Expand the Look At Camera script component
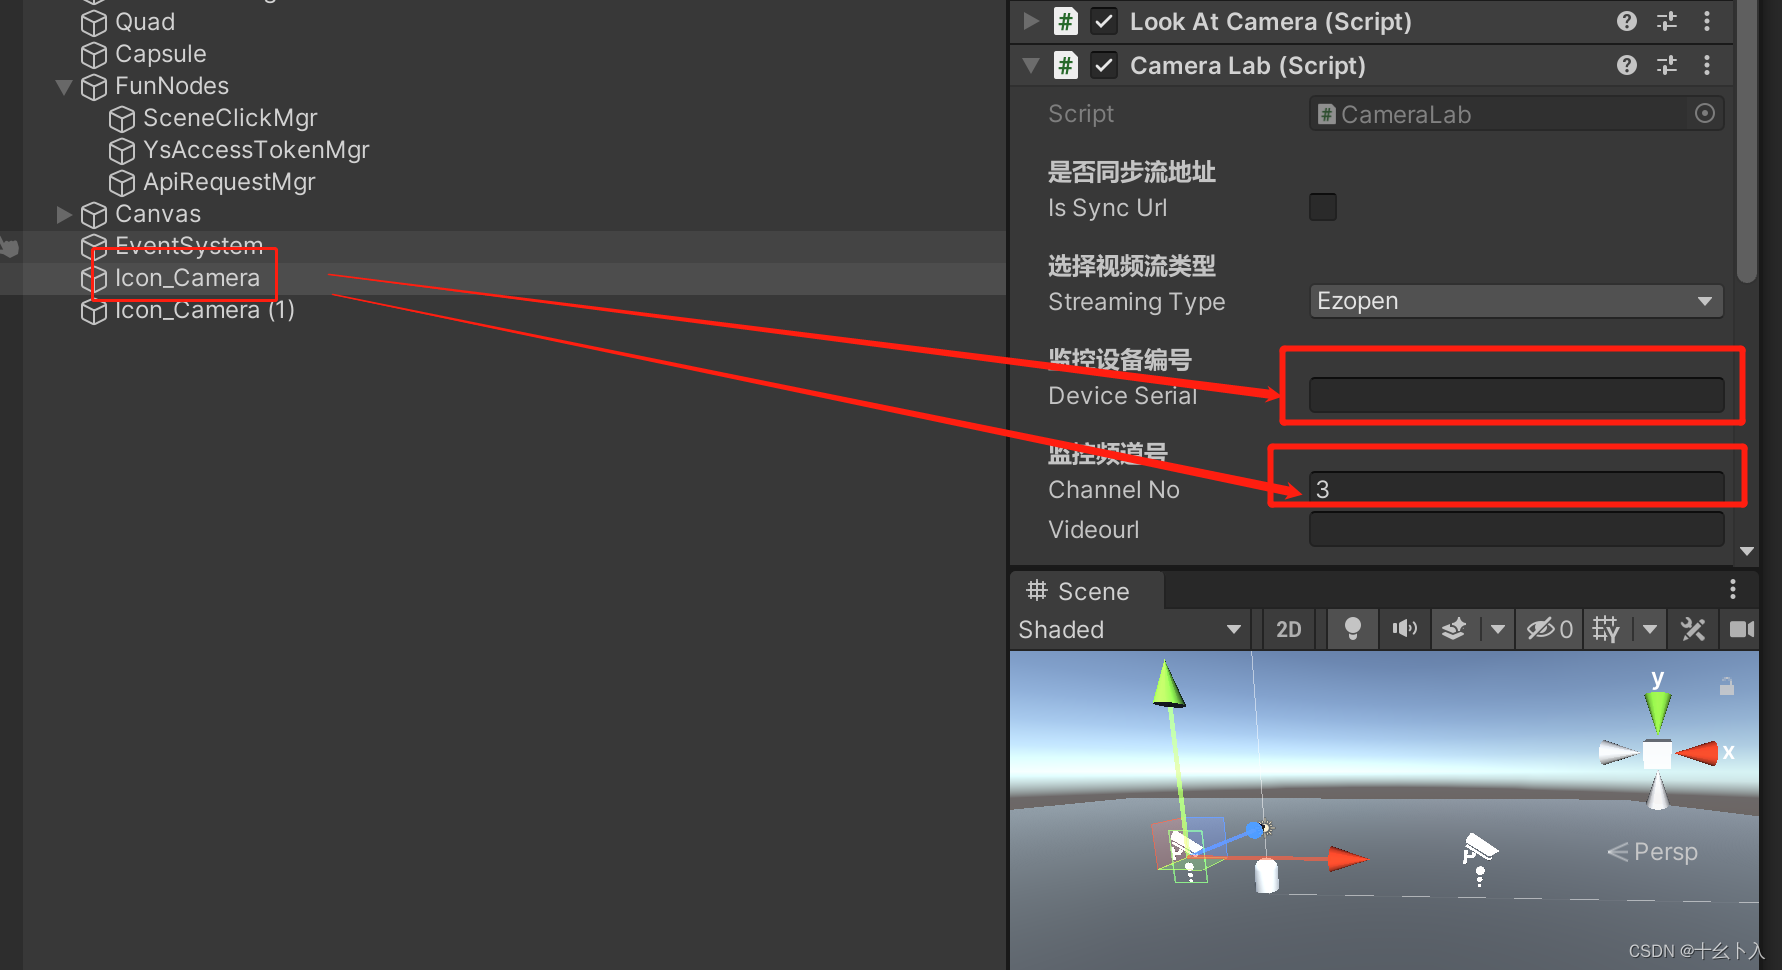The height and width of the screenshot is (970, 1782). (1031, 21)
